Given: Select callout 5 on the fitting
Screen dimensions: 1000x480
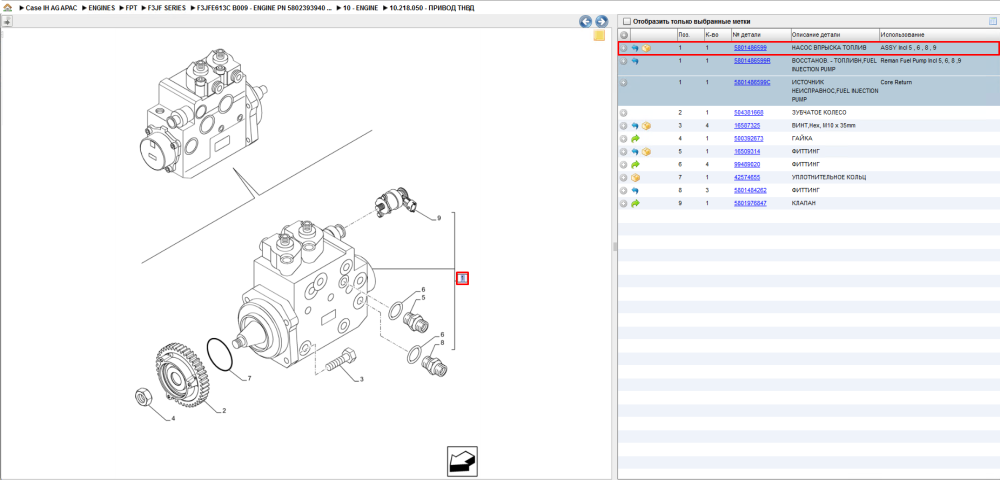Looking at the screenshot, I should [423, 298].
